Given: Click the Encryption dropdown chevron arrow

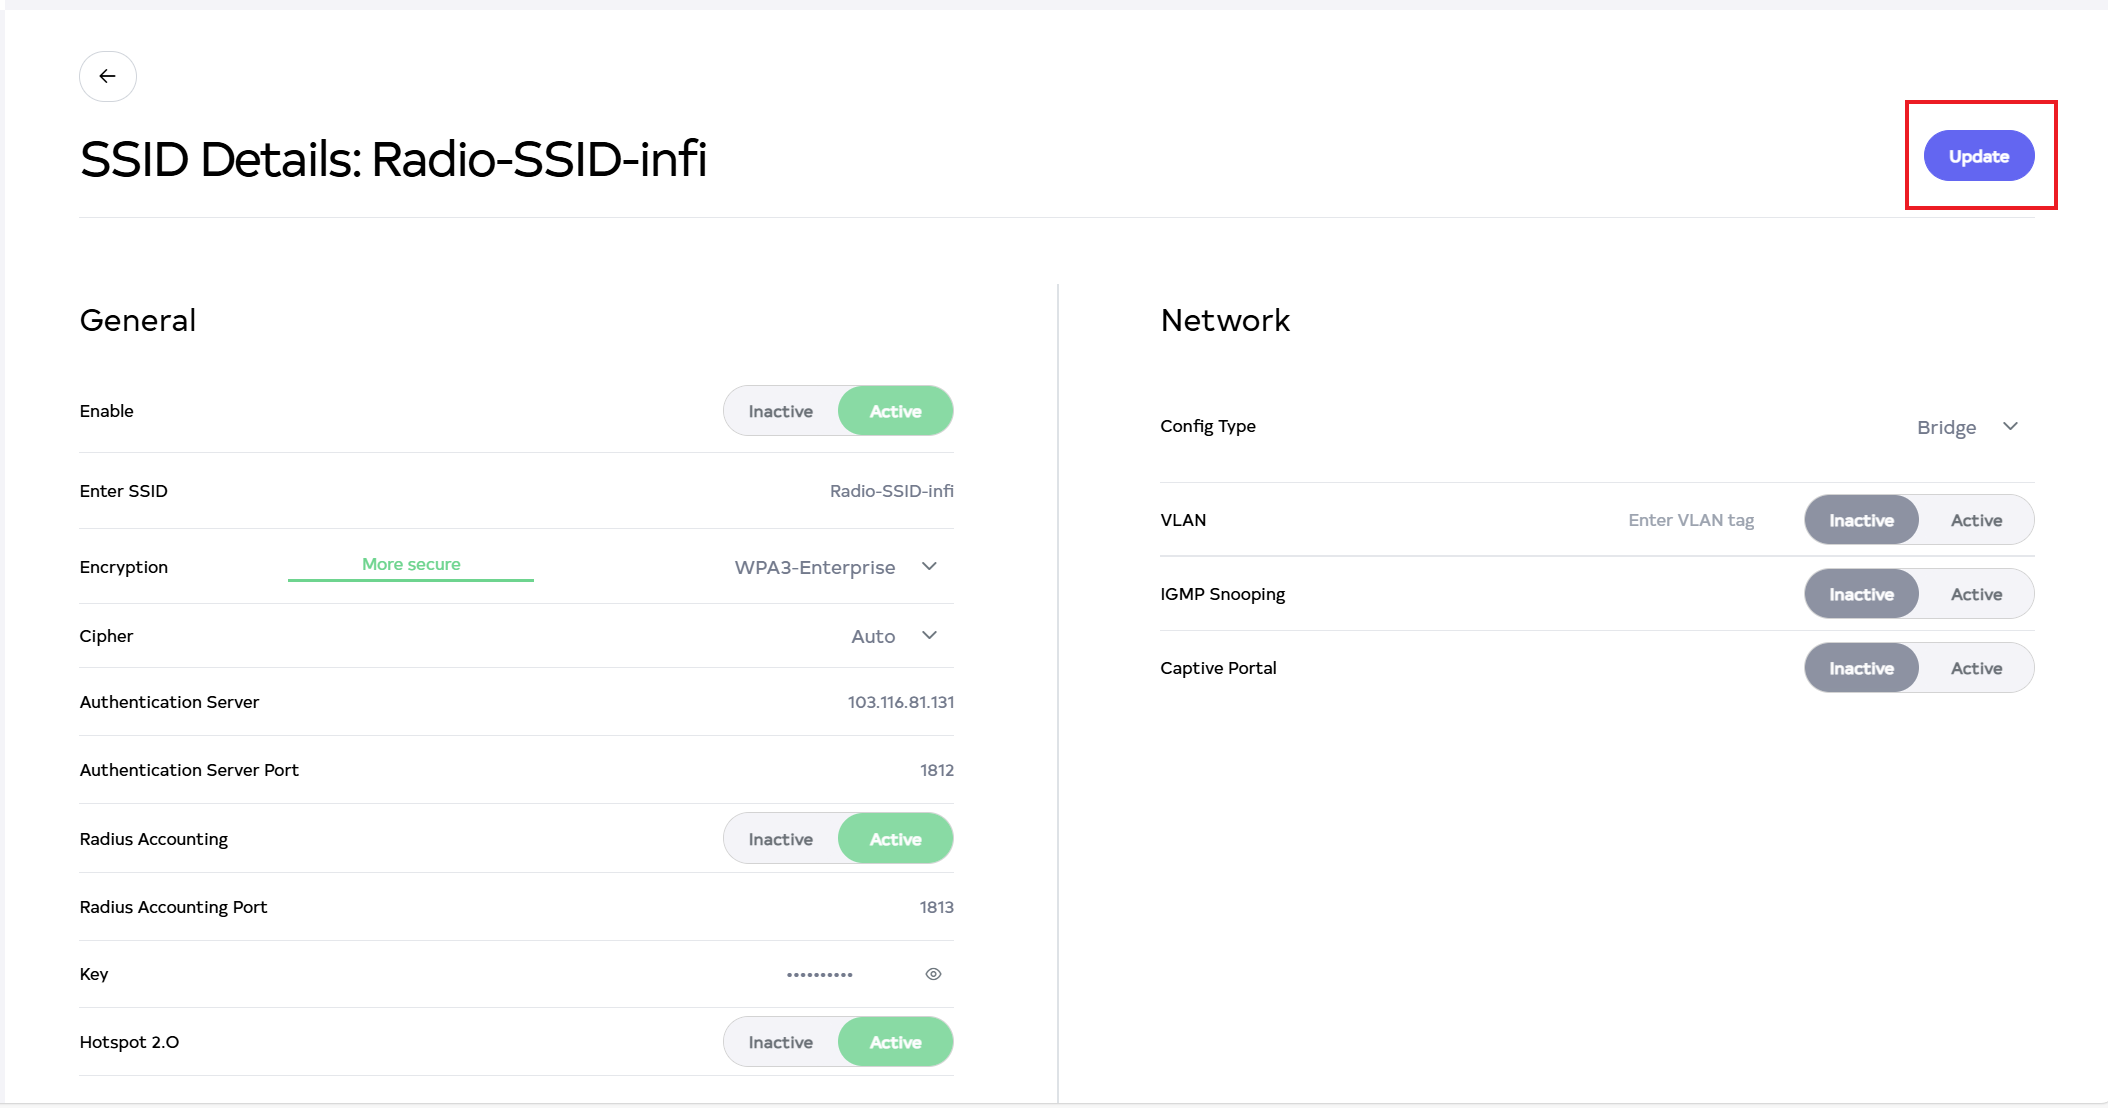Looking at the screenshot, I should click(929, 567).
